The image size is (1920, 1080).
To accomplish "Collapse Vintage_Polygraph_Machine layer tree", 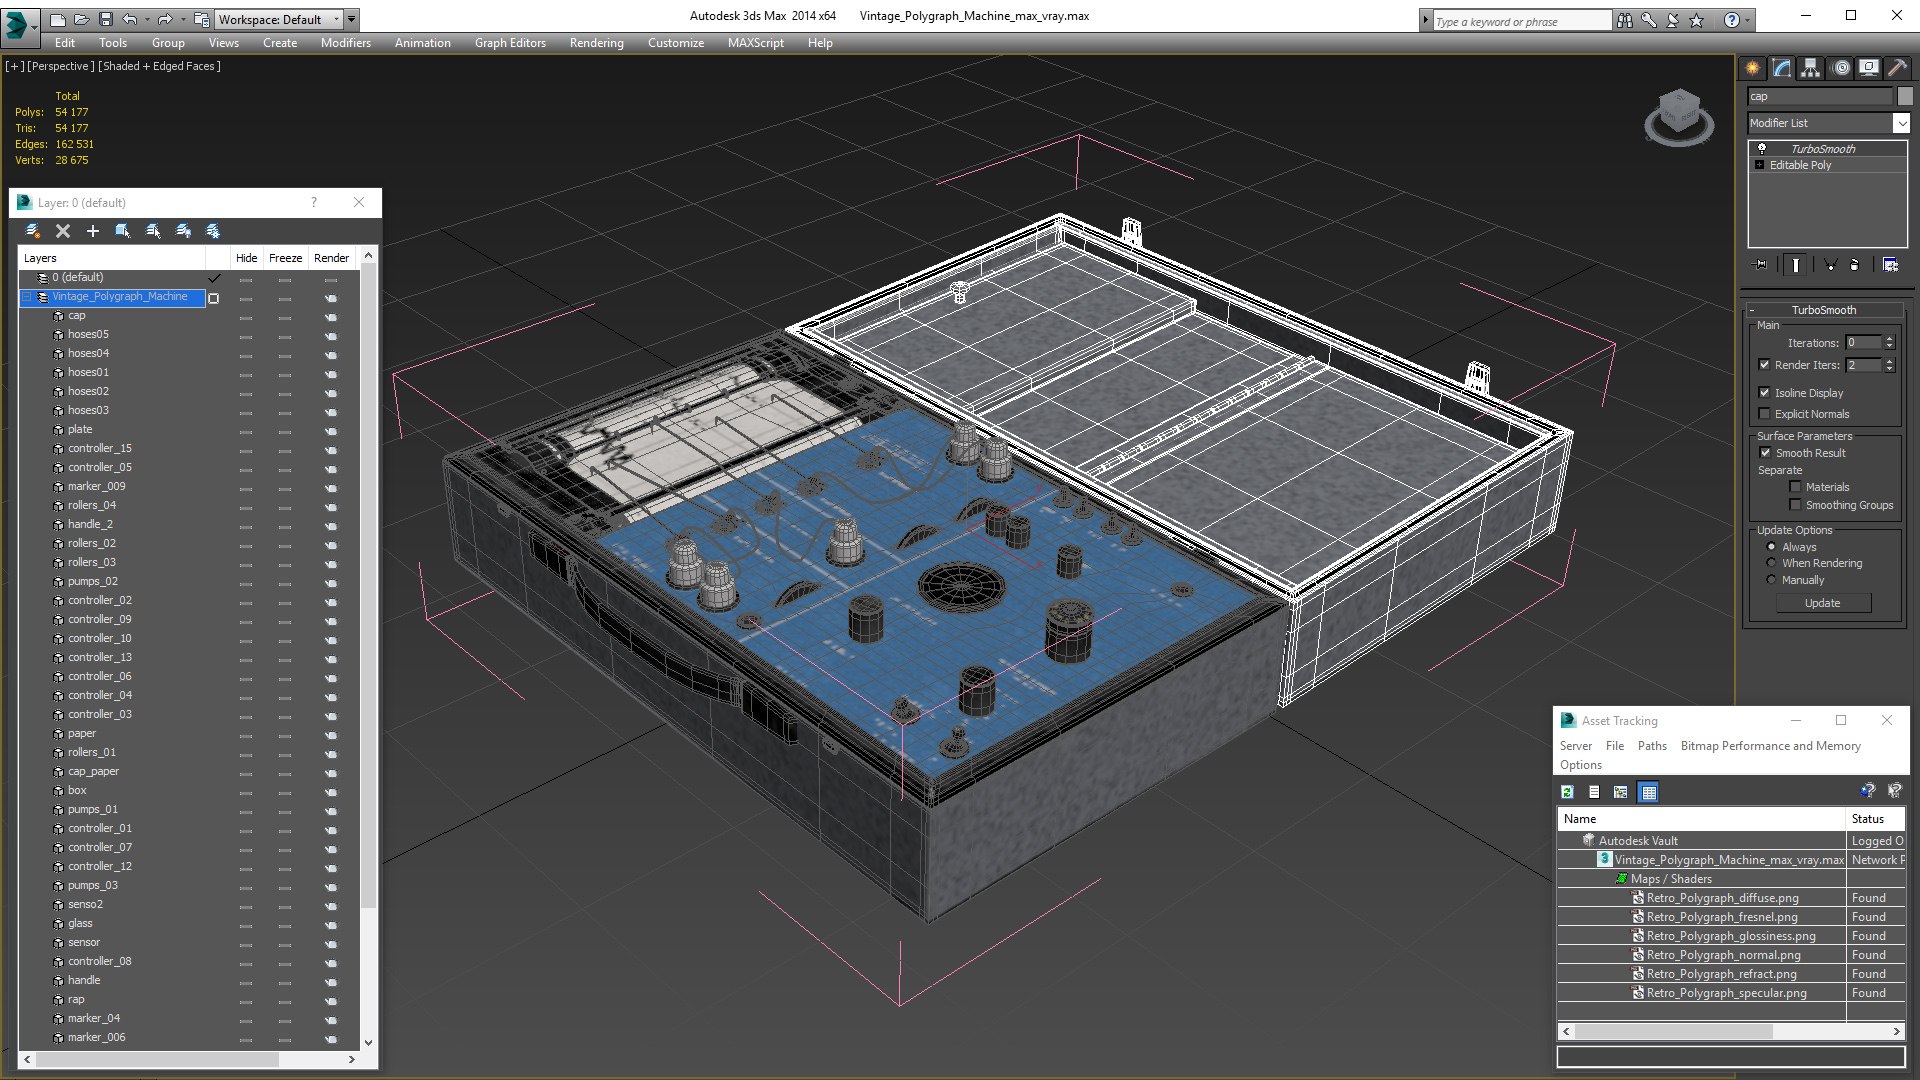I will coord(27,297).
